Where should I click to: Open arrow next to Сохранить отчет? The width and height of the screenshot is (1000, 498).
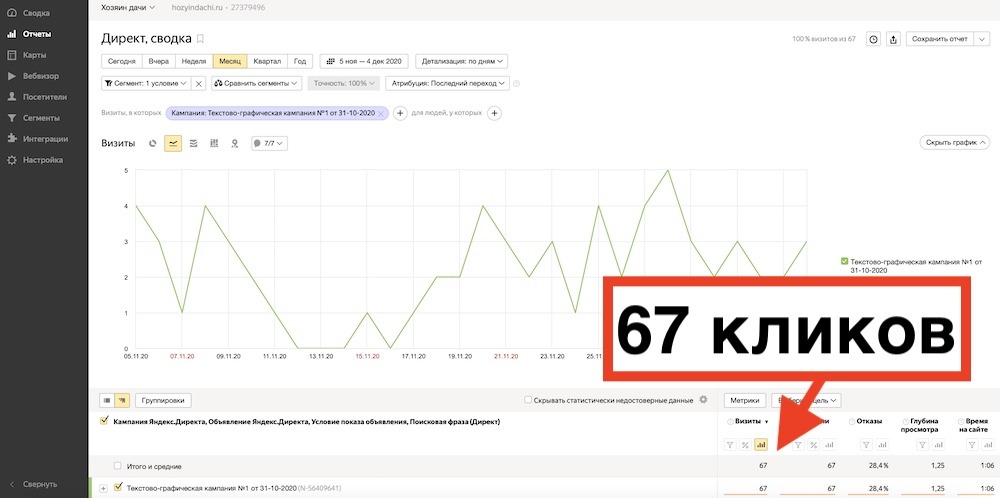[982, 40]
